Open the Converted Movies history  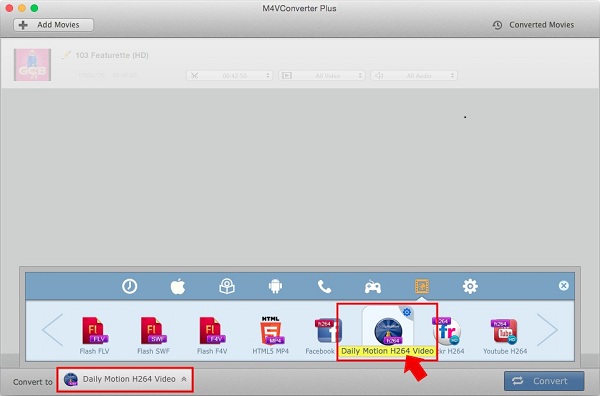pyautogui.click(x=533, y=25)
